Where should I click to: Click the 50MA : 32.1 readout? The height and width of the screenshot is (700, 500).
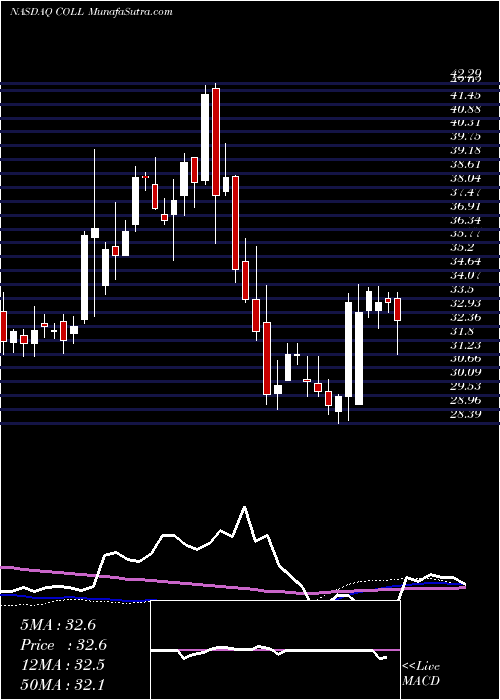click(62, 685)
